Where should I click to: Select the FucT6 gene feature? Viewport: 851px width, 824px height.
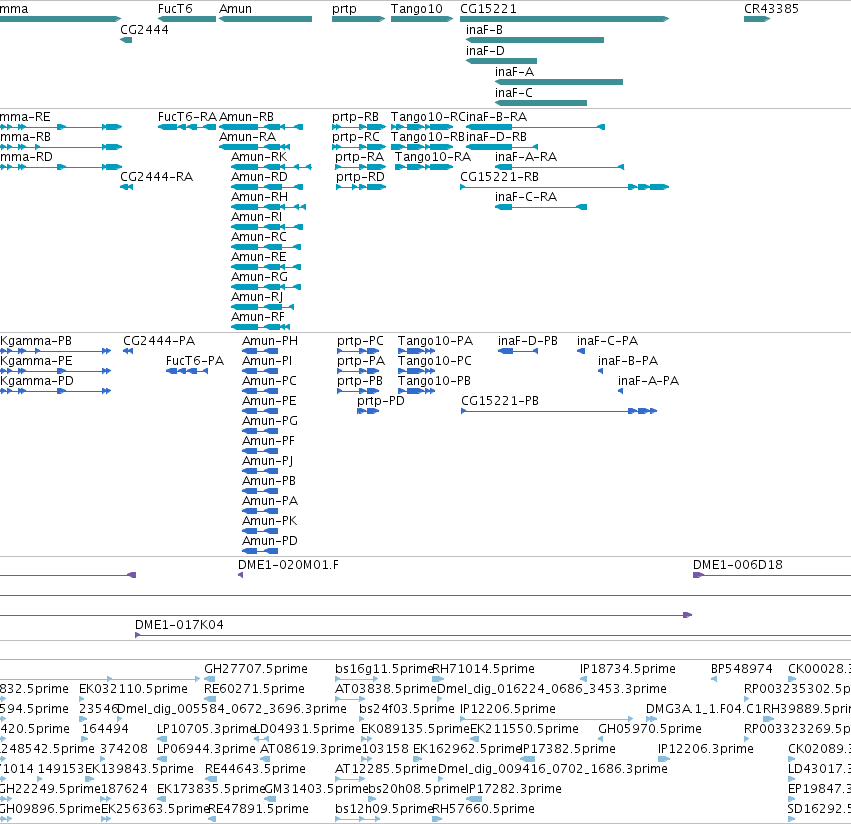click(x=187, y=19)
